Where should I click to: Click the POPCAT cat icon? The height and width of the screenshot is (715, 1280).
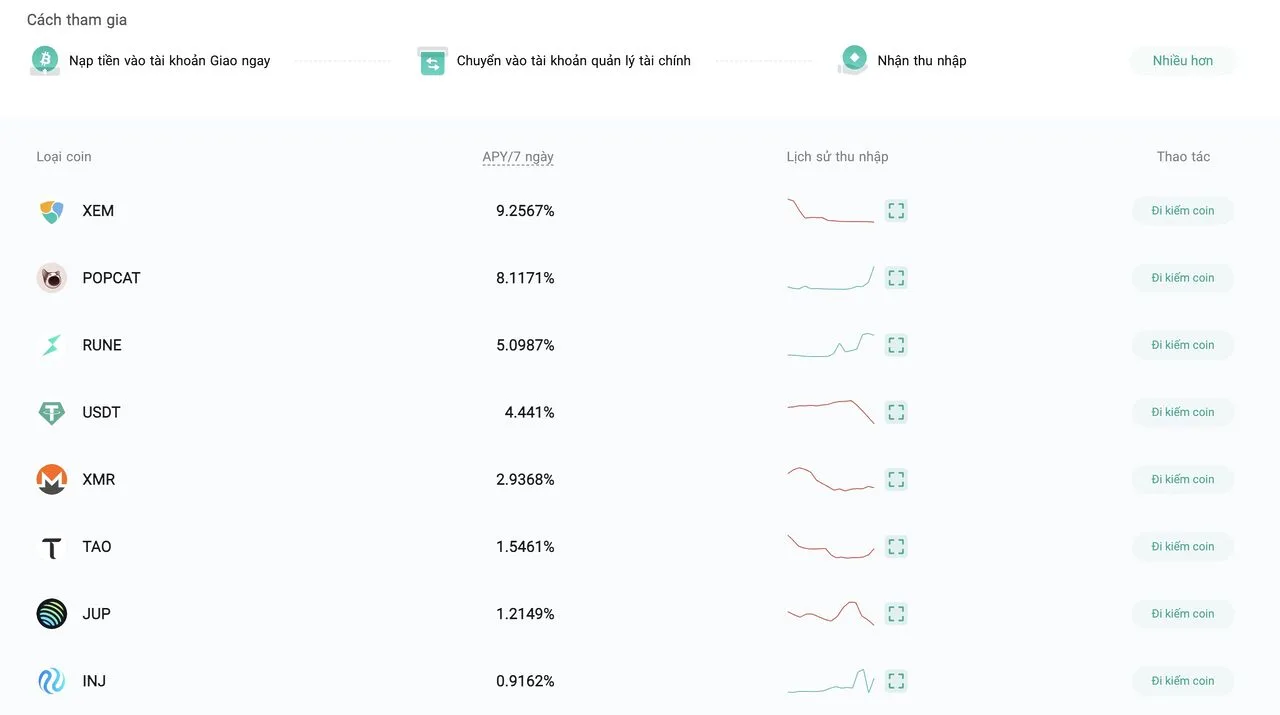click(52, 278)
